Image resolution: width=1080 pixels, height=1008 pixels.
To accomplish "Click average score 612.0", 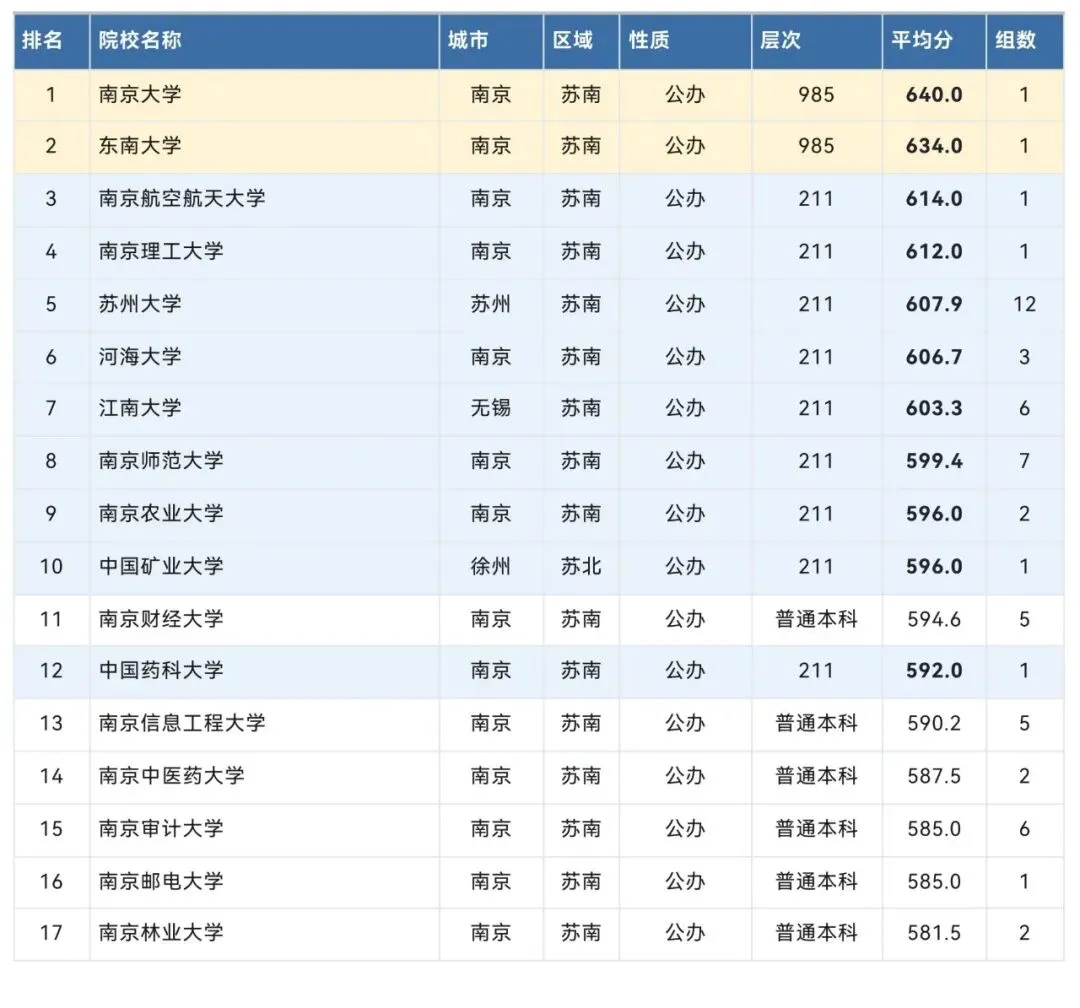I will click(934, 251).
